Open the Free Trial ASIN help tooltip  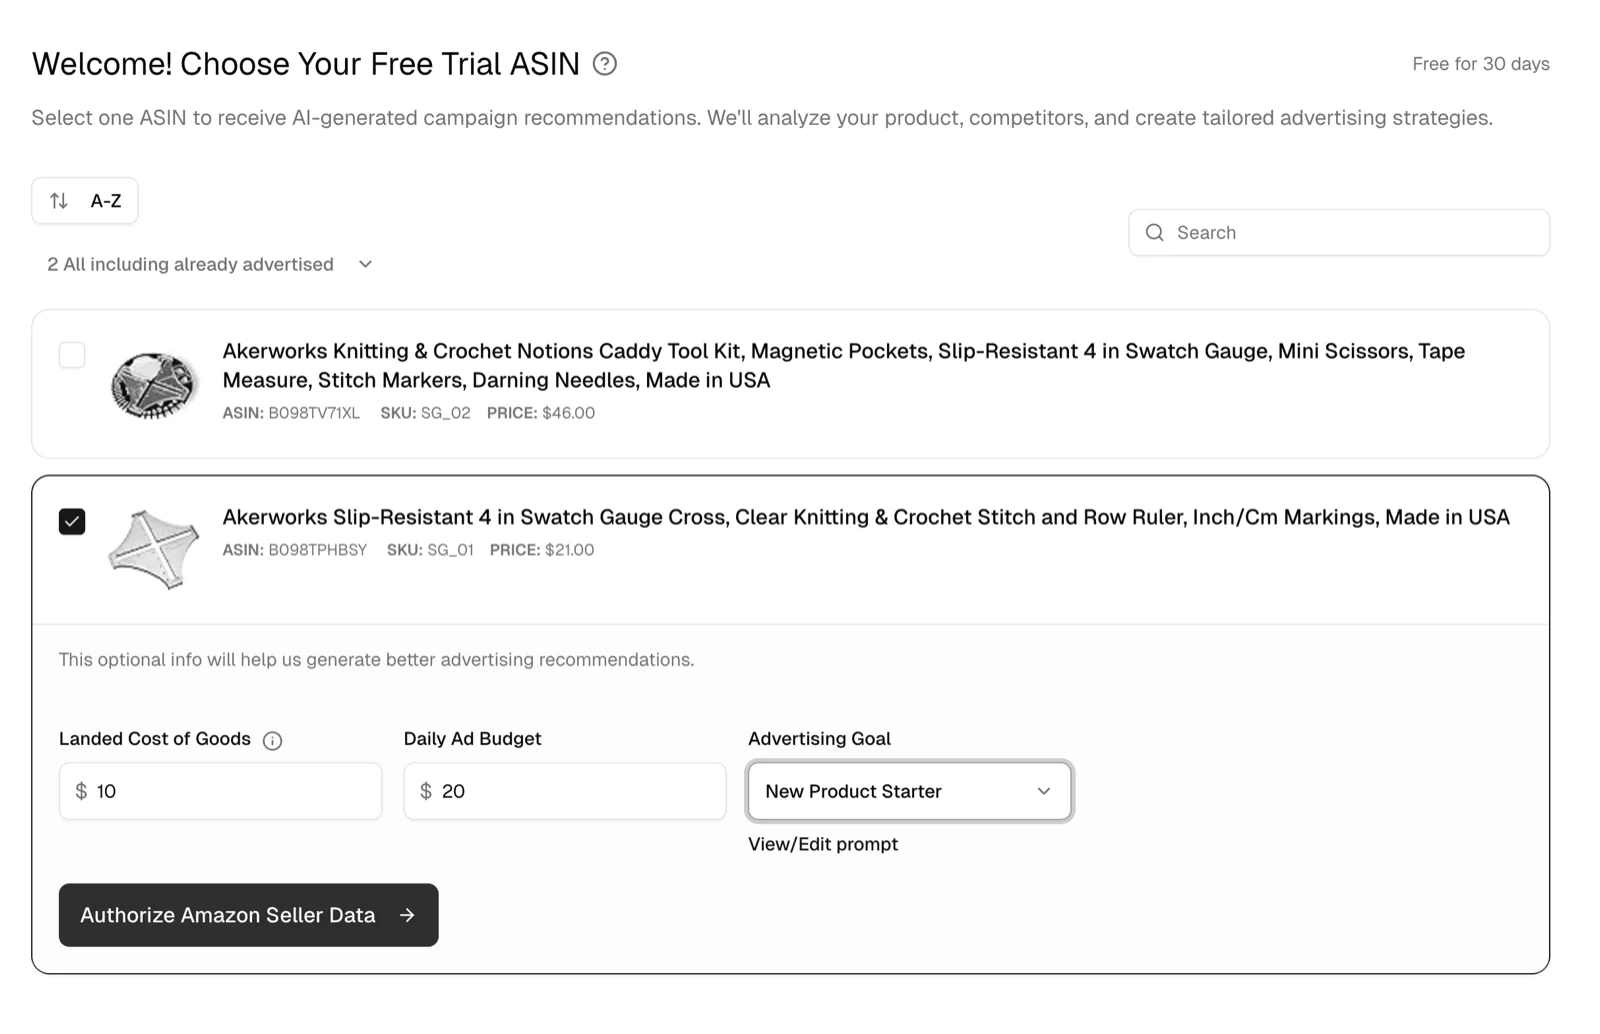tap(604, 63)
